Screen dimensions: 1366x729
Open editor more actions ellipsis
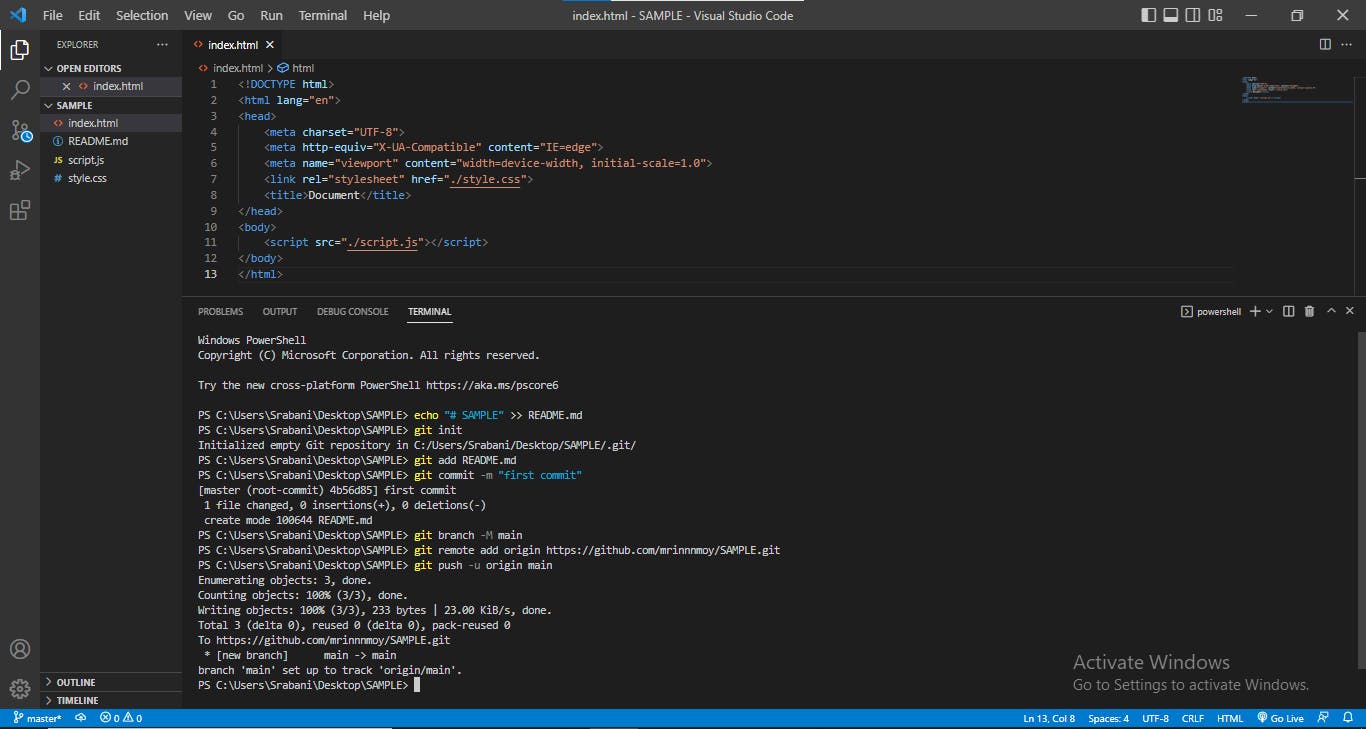pos(1349,44)
